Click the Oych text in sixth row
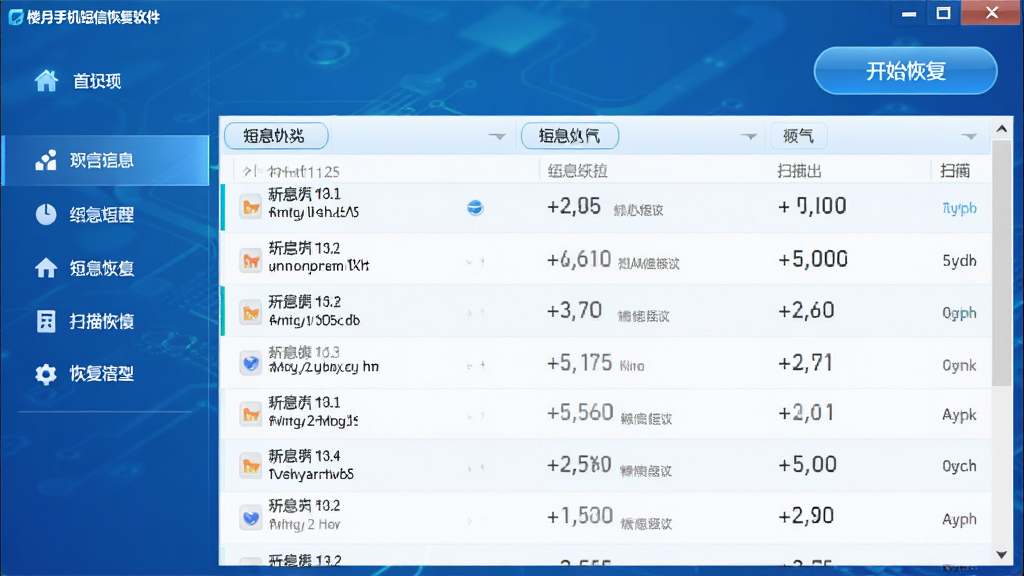The image size is (1024, 576). coord(959,466)
